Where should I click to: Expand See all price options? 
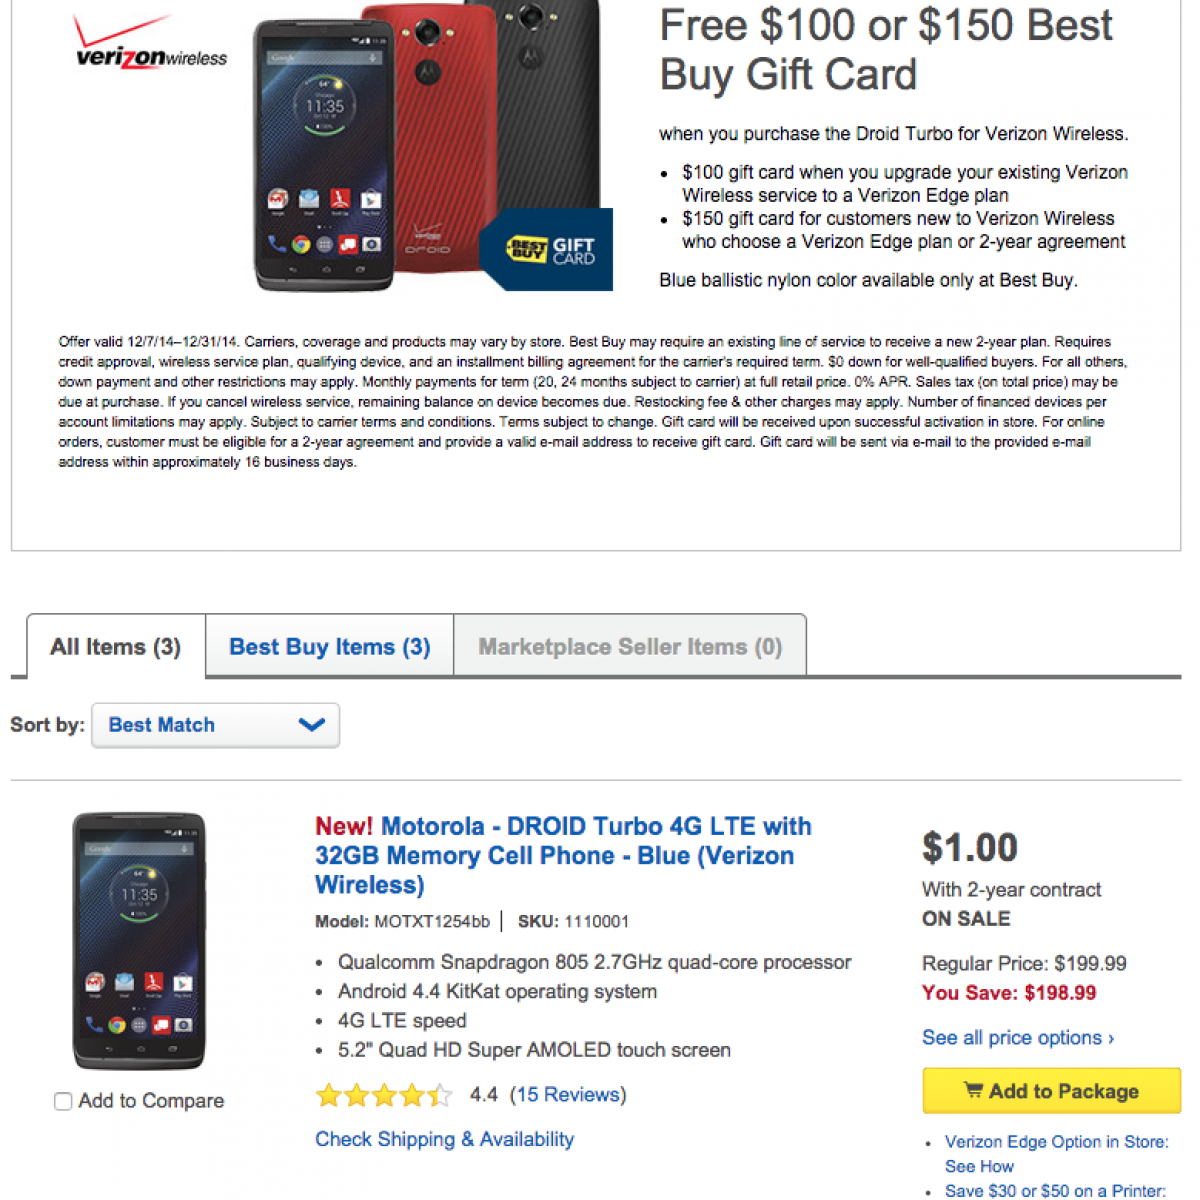point(1017,1038)
